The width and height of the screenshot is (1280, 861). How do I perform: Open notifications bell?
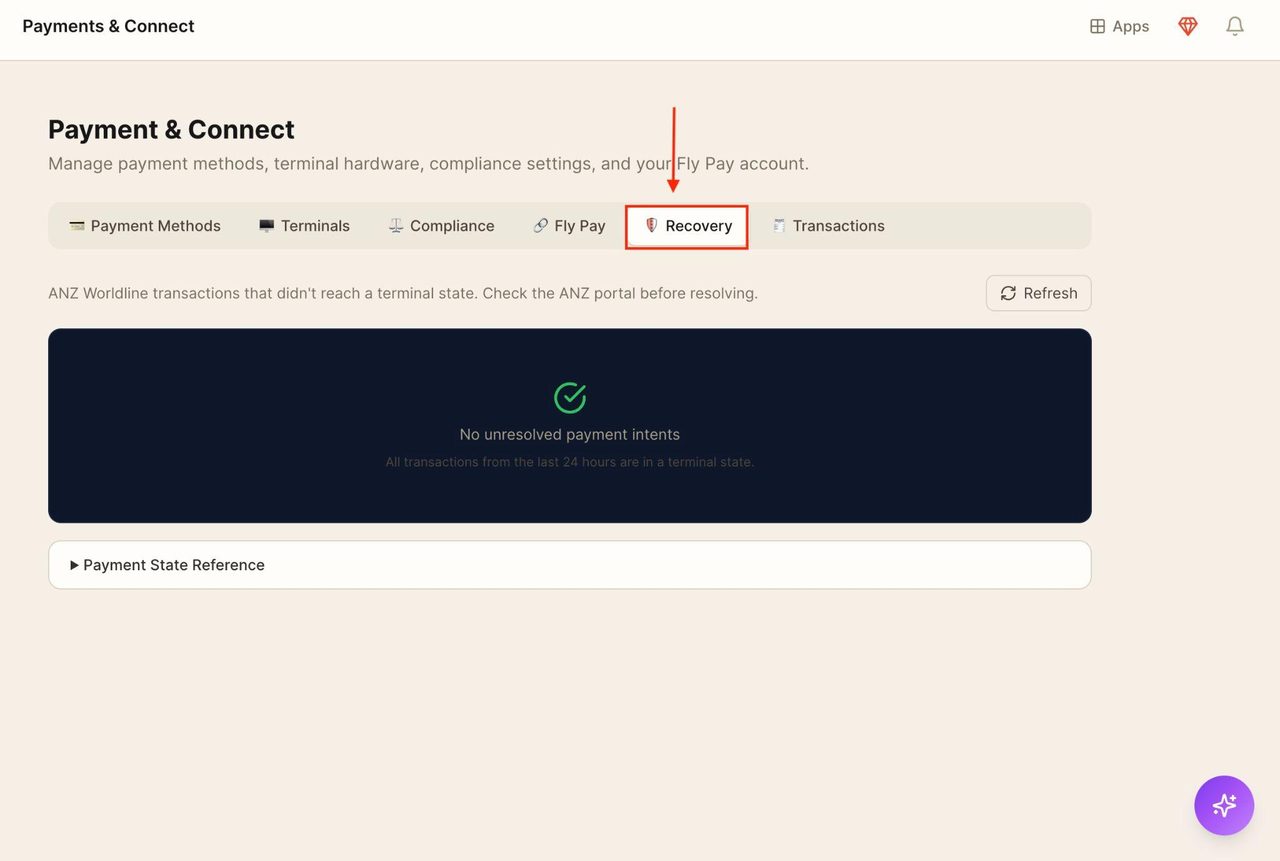(1235, 27)
